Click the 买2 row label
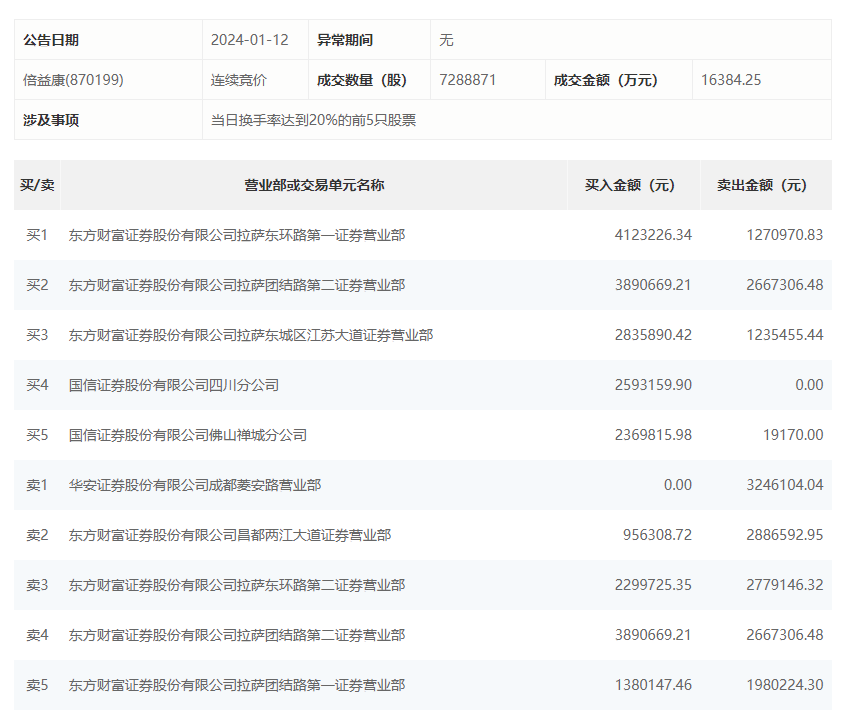The width and height of the screenshot is (843, 720). tap(37, 285)
